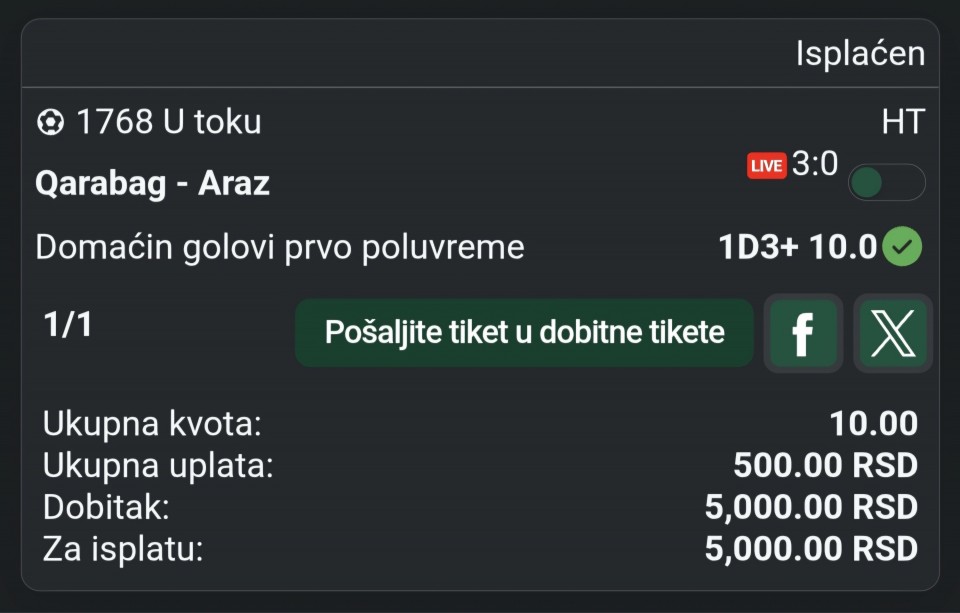Share the ticket on Facebook
Screen dimensions: 960x613
tap(802, 333)
